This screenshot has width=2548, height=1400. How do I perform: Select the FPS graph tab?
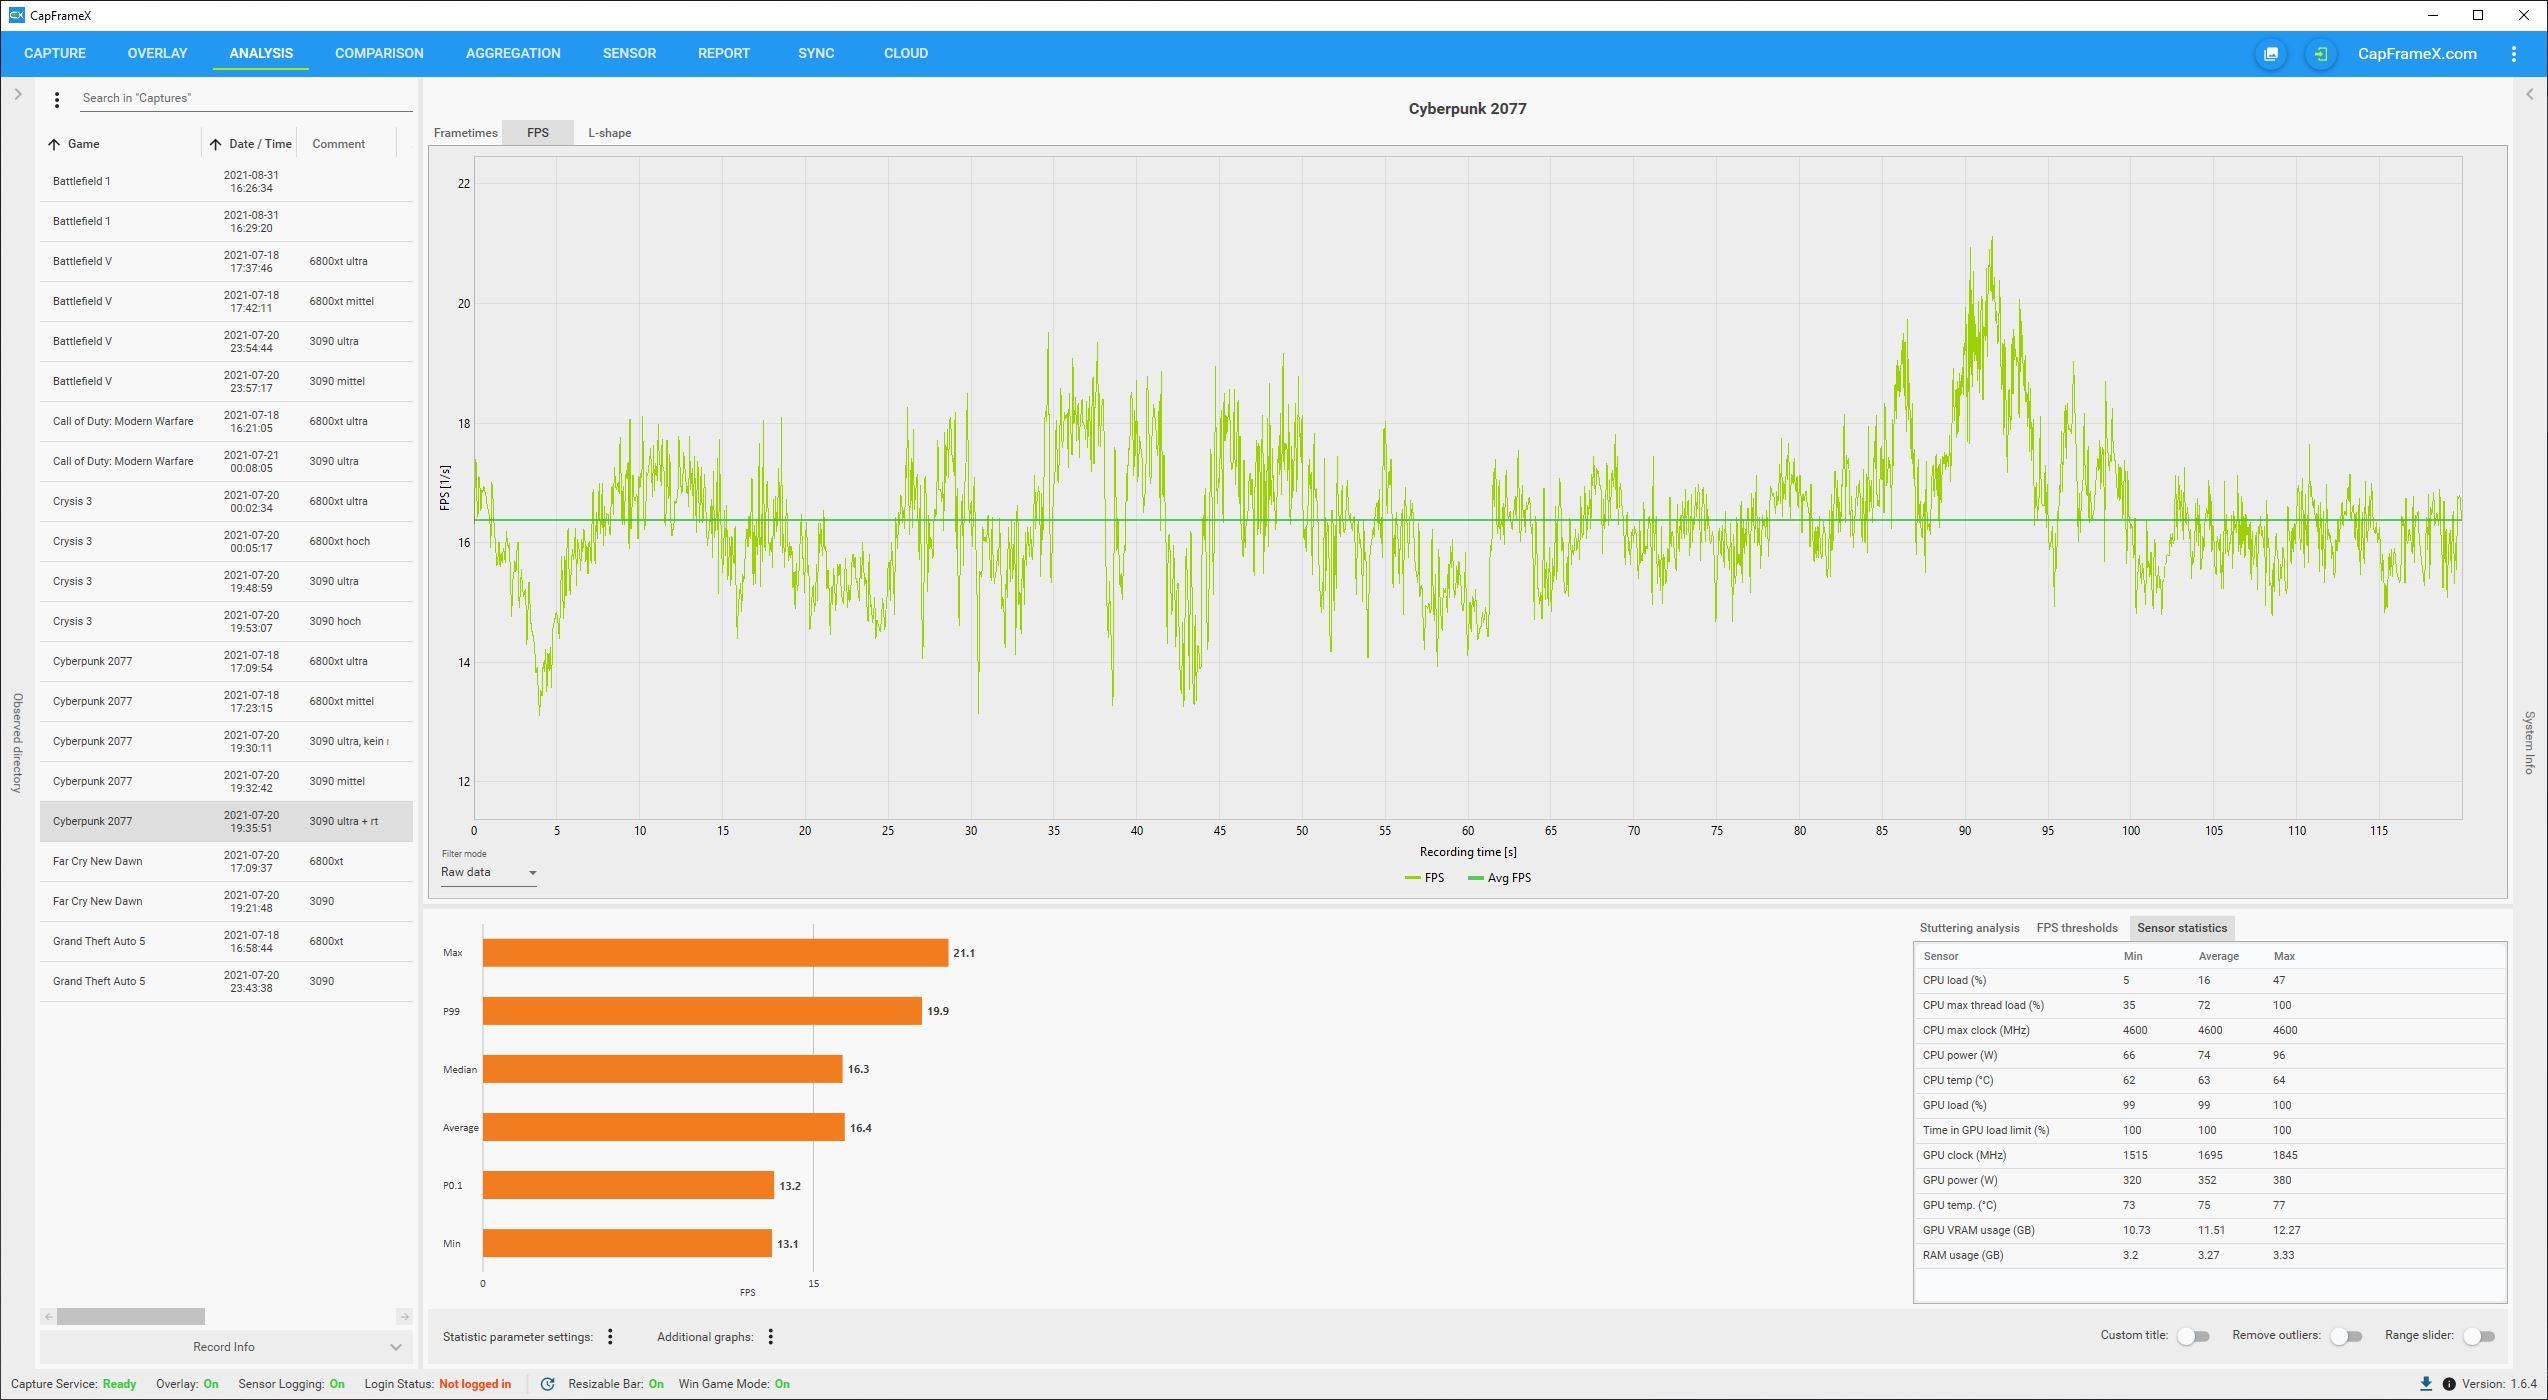[538, 133]
